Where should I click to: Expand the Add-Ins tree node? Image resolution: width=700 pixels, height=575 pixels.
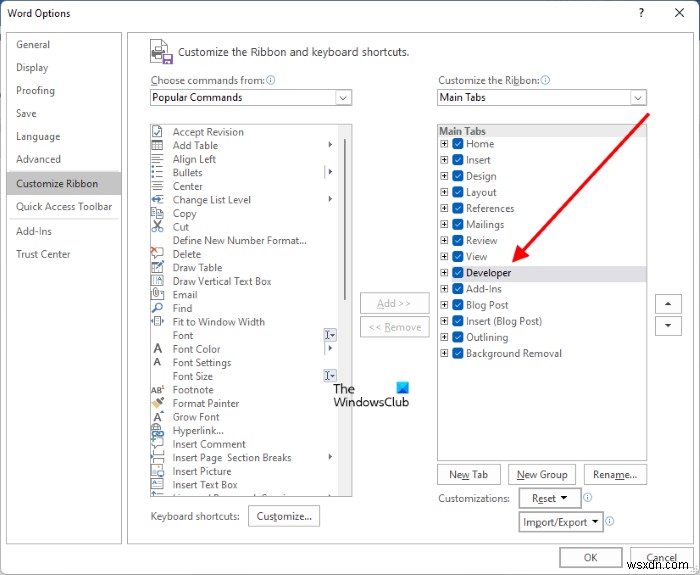pyautogui.click(x=444, y=288)
